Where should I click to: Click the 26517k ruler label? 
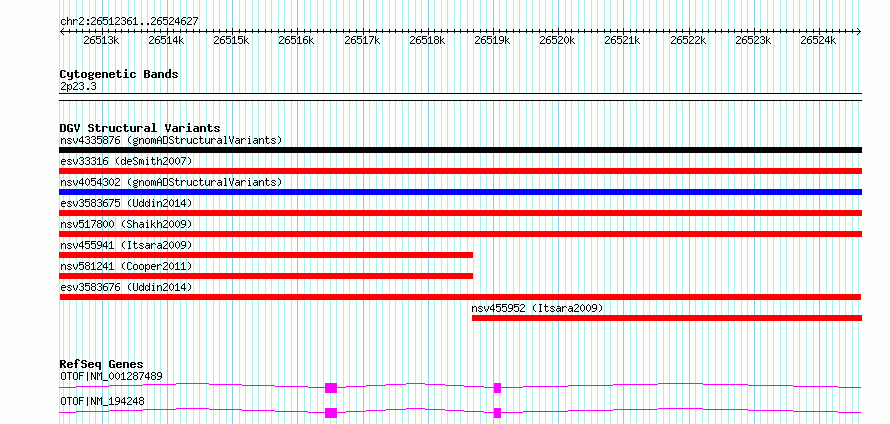(x=362, y=40)
